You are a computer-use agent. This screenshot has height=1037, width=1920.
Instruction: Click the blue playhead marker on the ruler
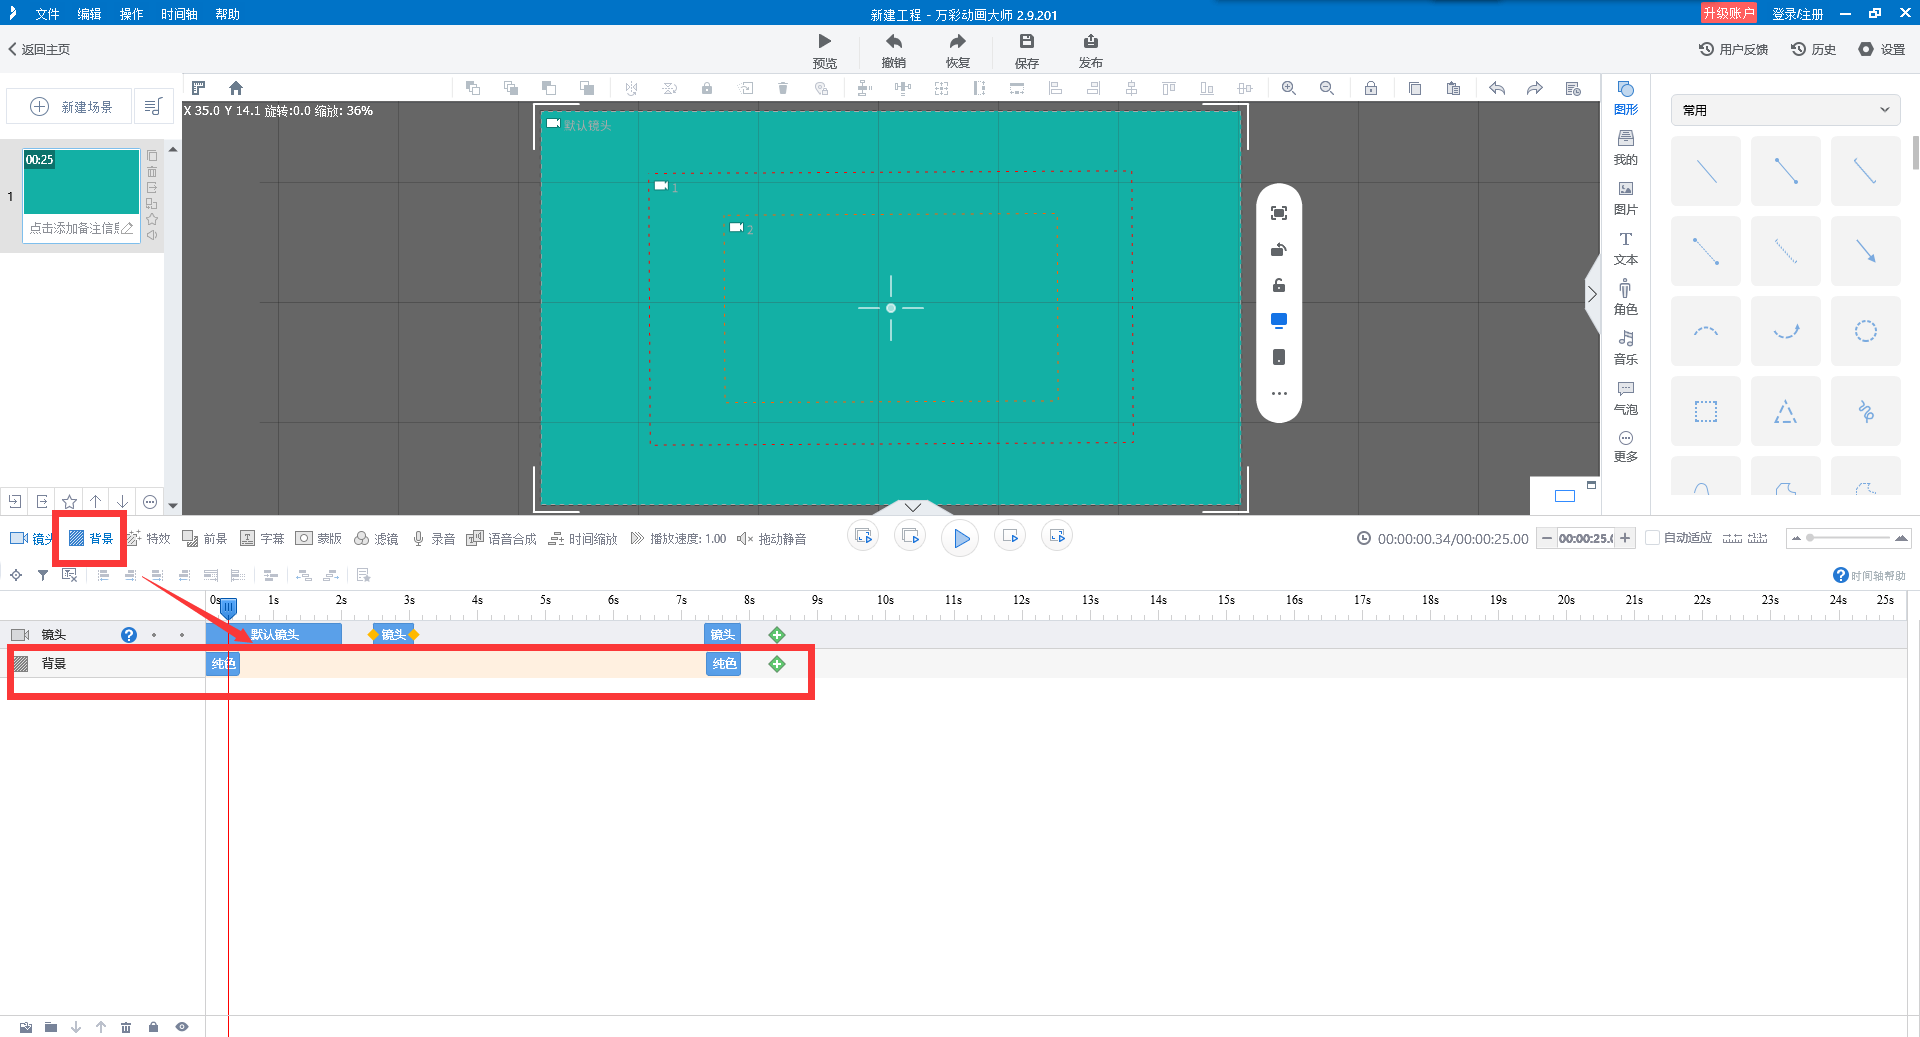pyautogui.click(x=228, y=606)
